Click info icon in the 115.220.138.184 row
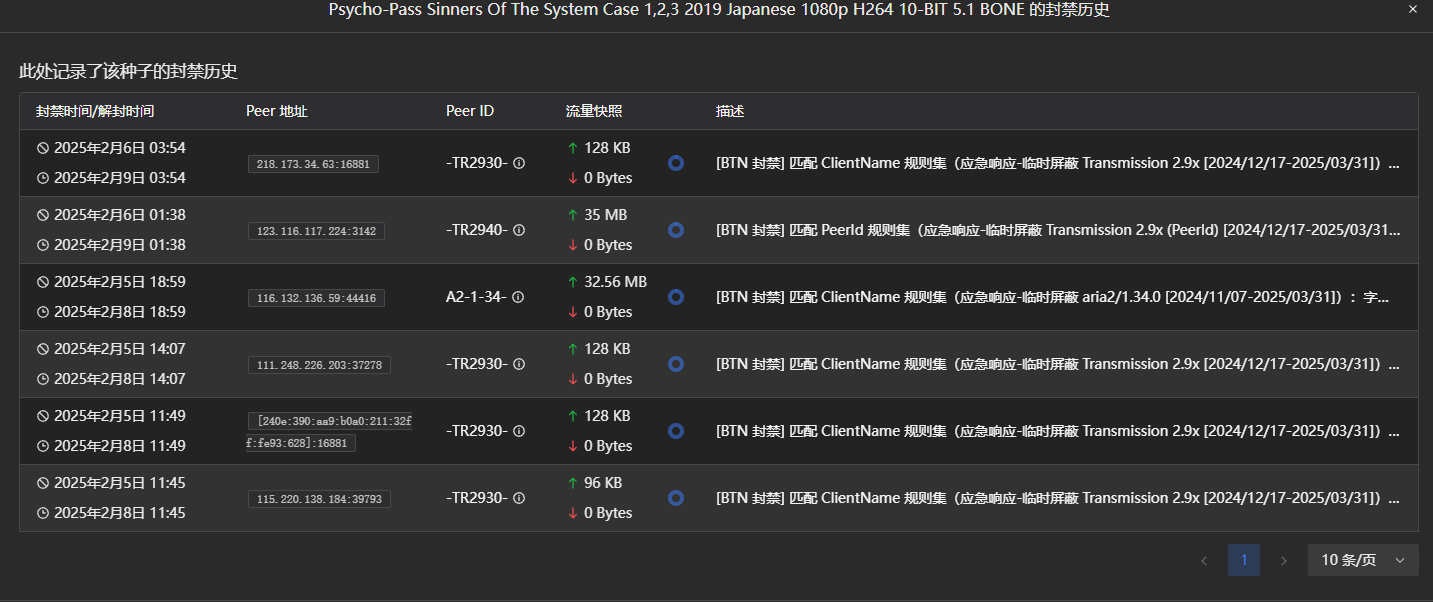 click(x=519, y=498)
